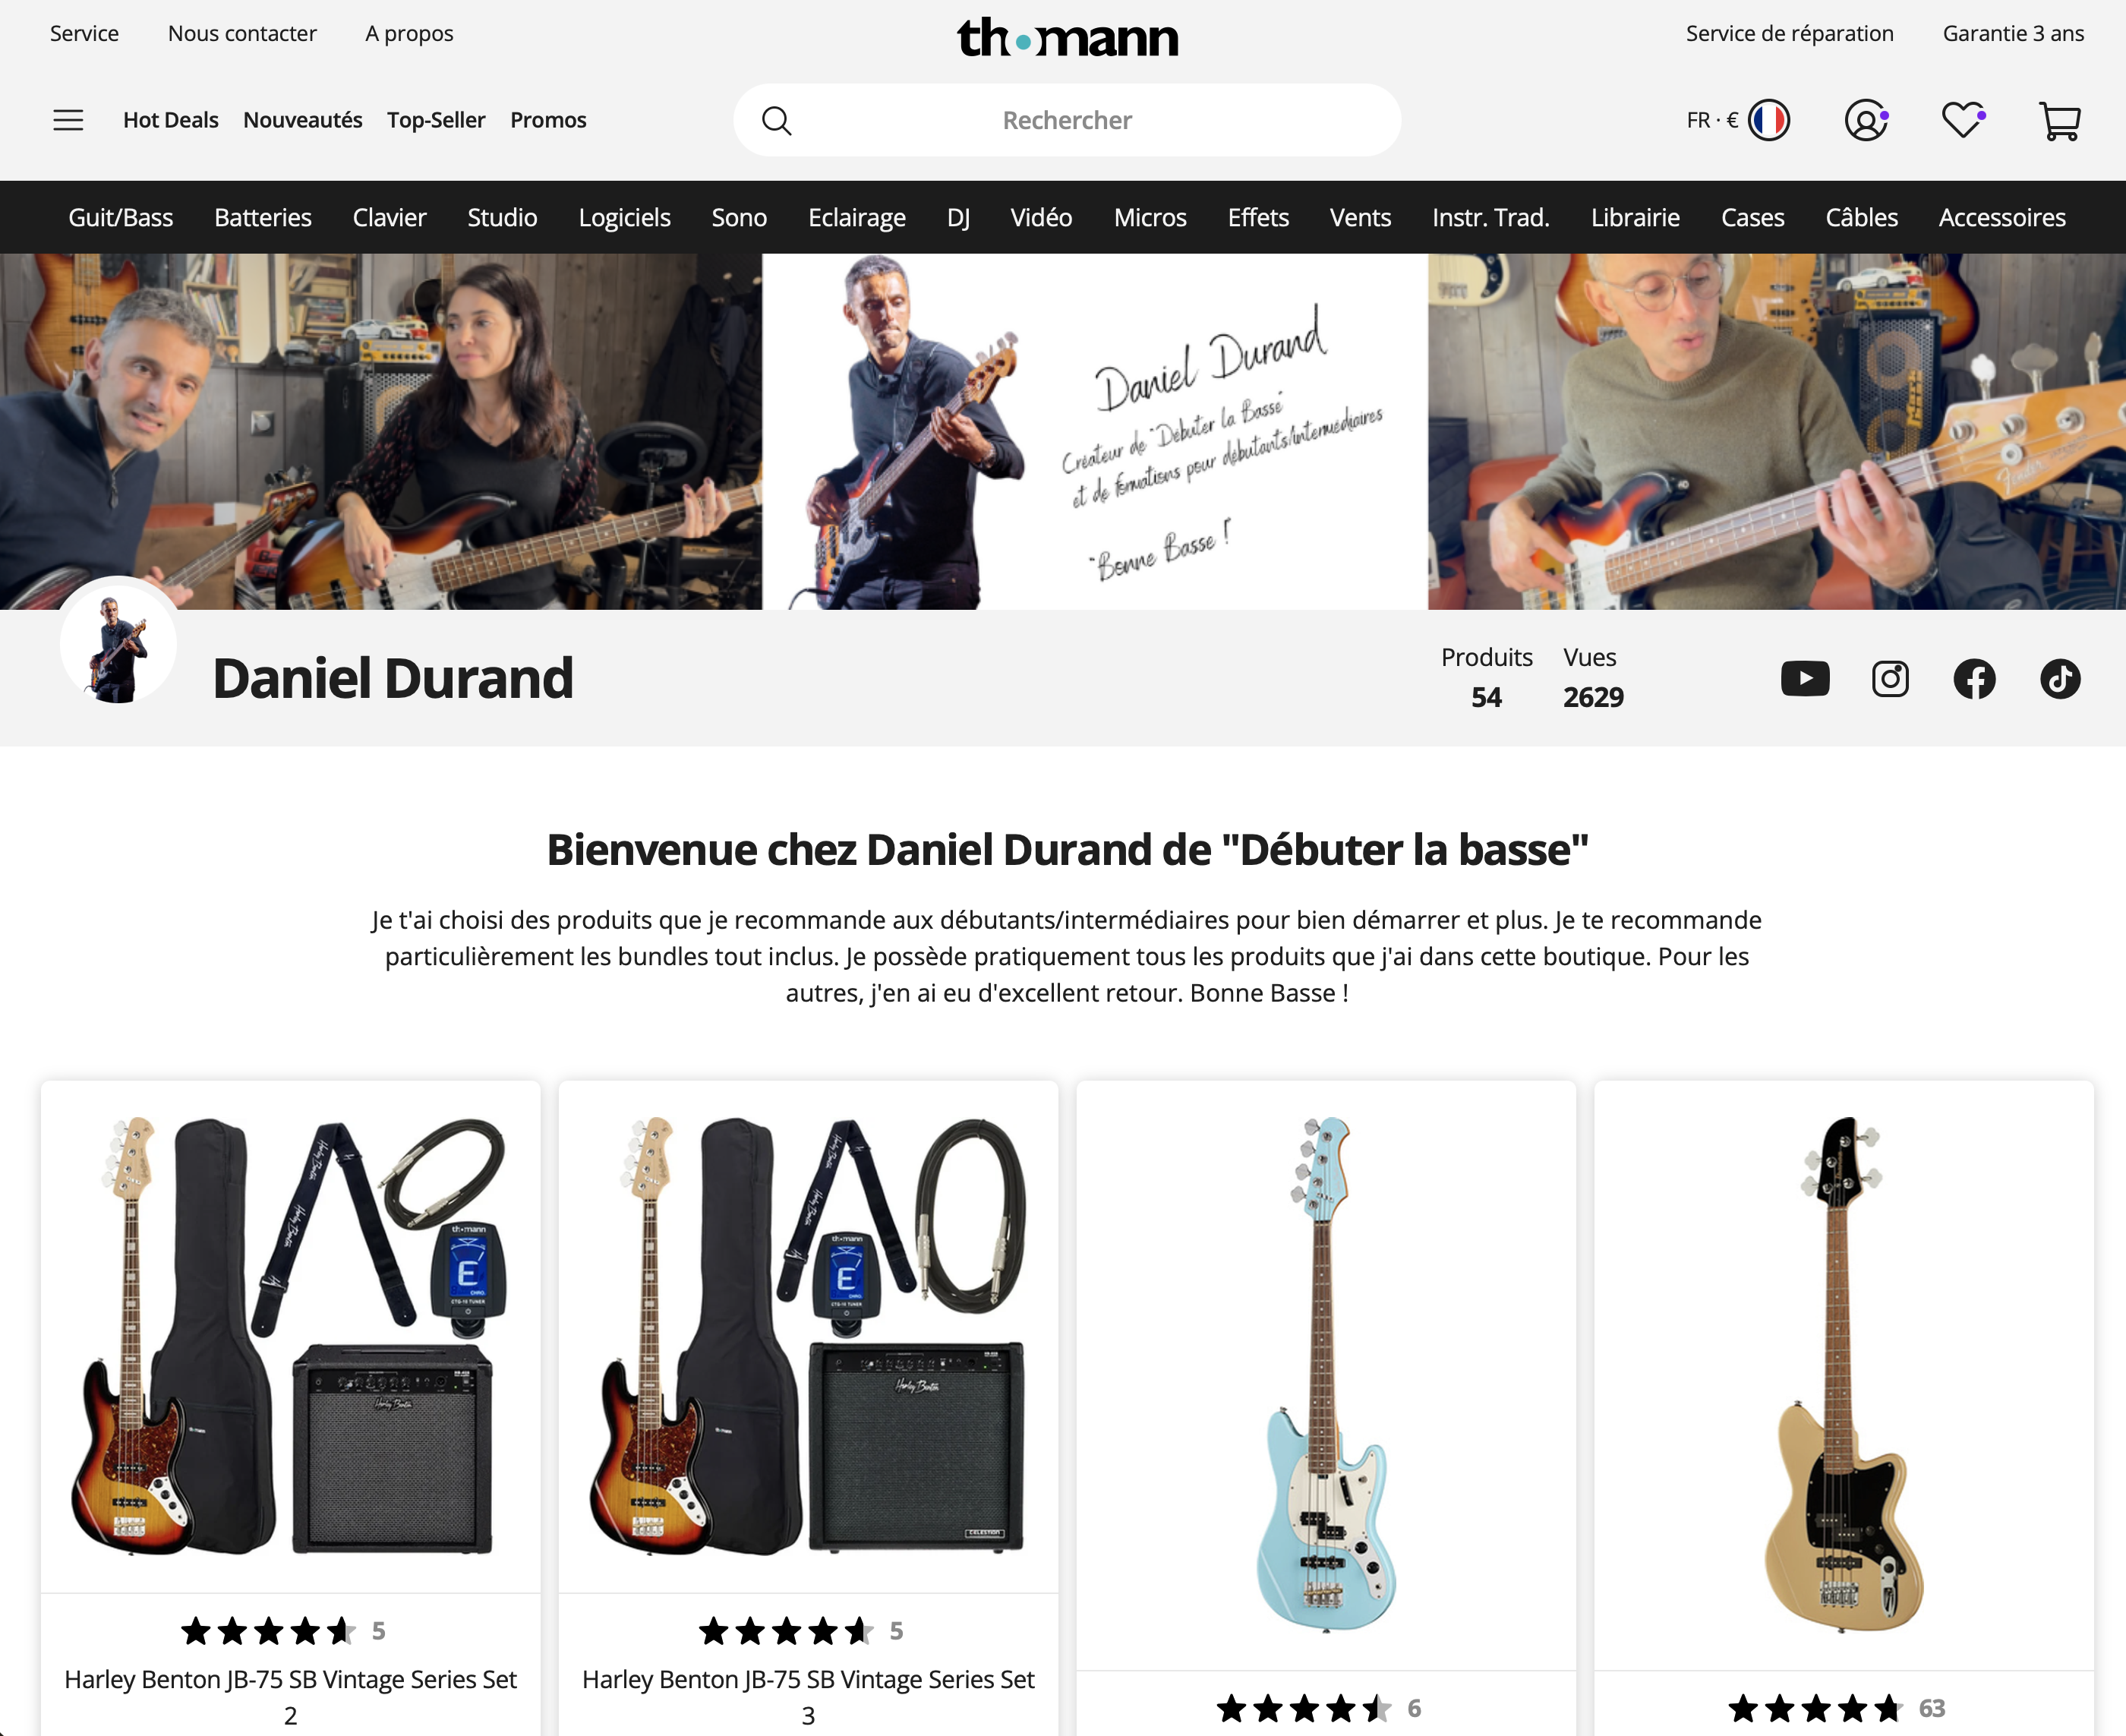Image resolution: width=2126 pixels, height=1736 pixels.
Task: Open the user account icon
Action: (1866, 120)
